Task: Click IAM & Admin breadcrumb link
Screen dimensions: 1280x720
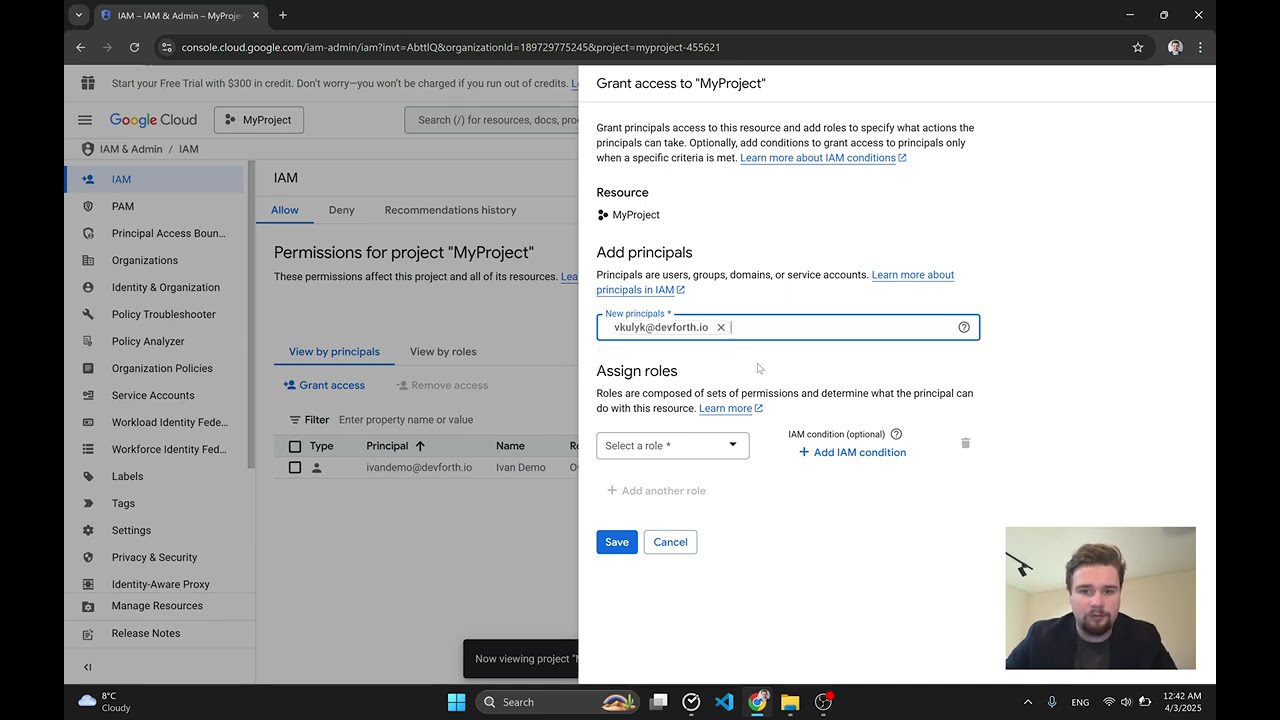Action: point(131,149)
